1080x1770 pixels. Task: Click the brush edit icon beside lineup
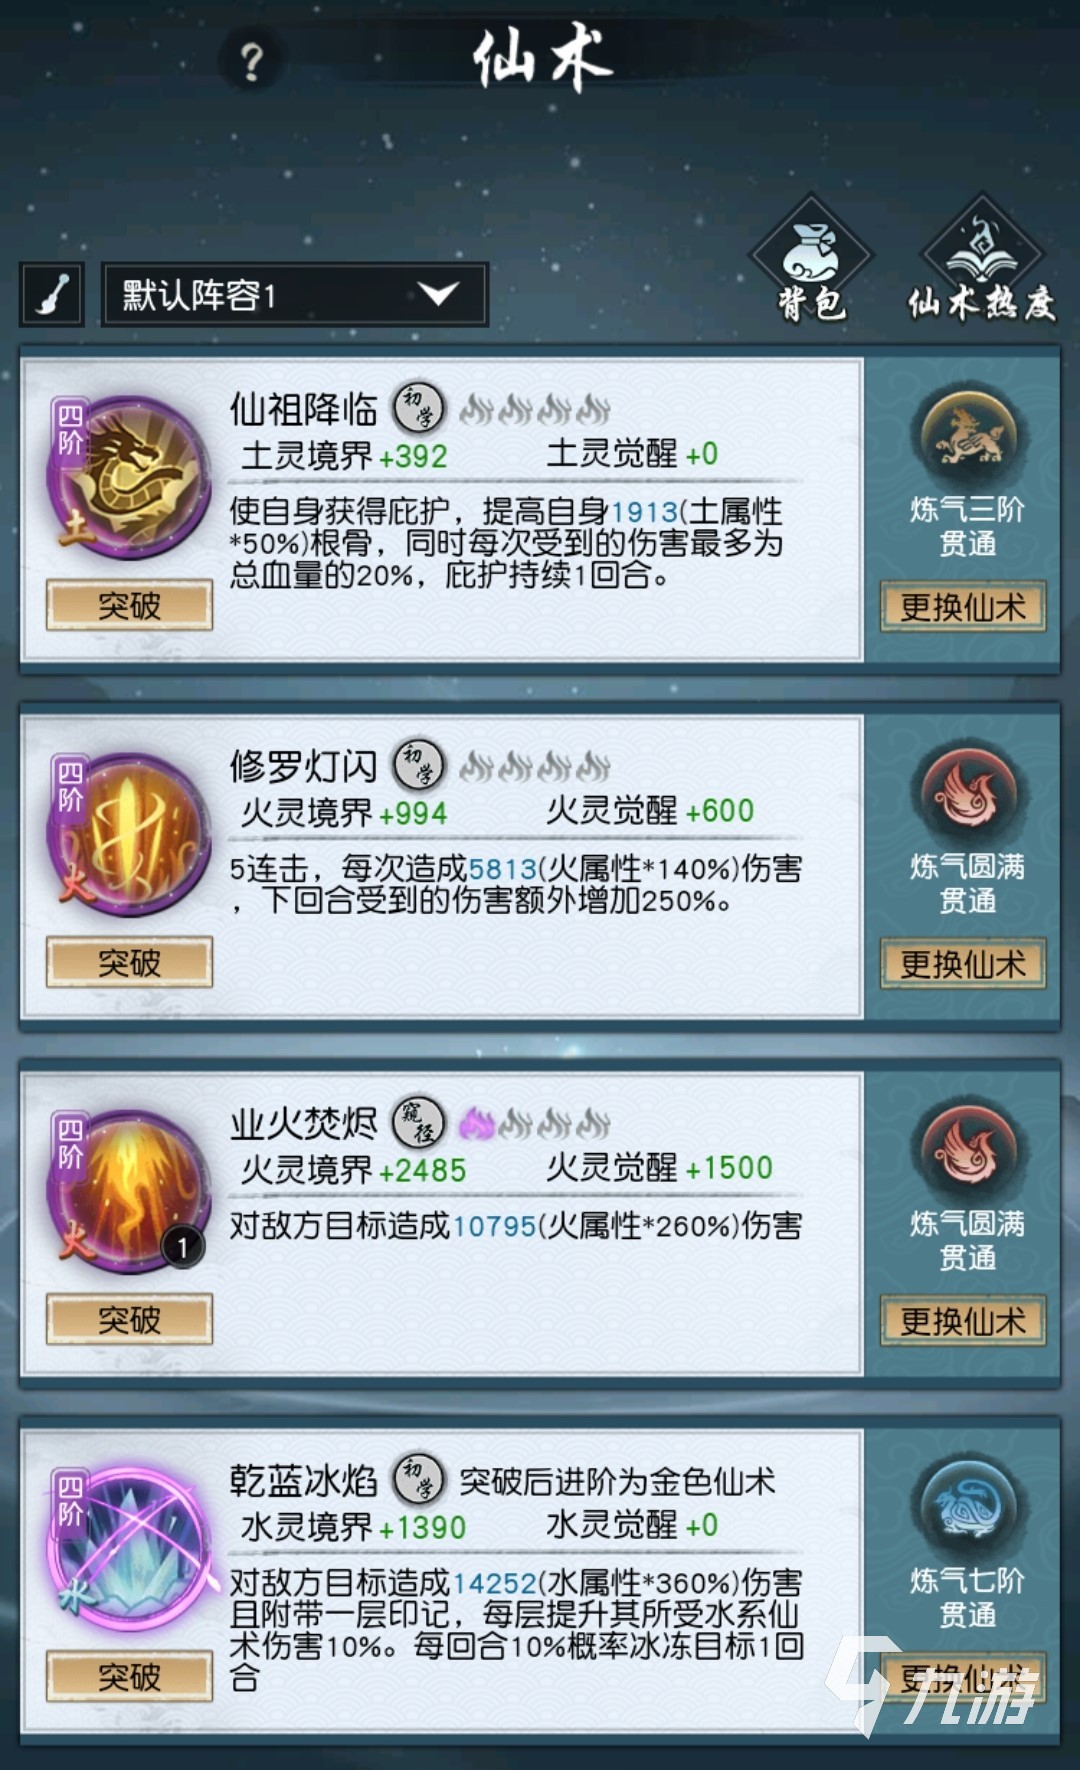coord(51,294)
